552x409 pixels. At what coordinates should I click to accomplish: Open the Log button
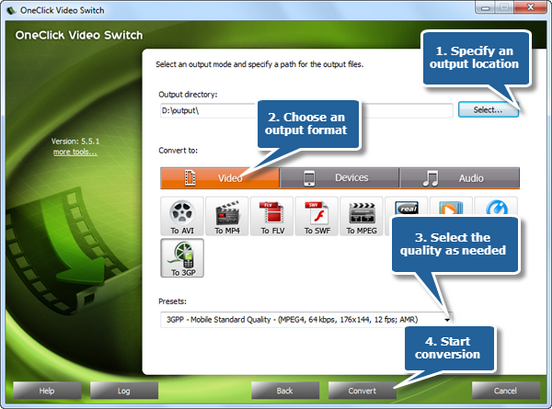(124, 391)
